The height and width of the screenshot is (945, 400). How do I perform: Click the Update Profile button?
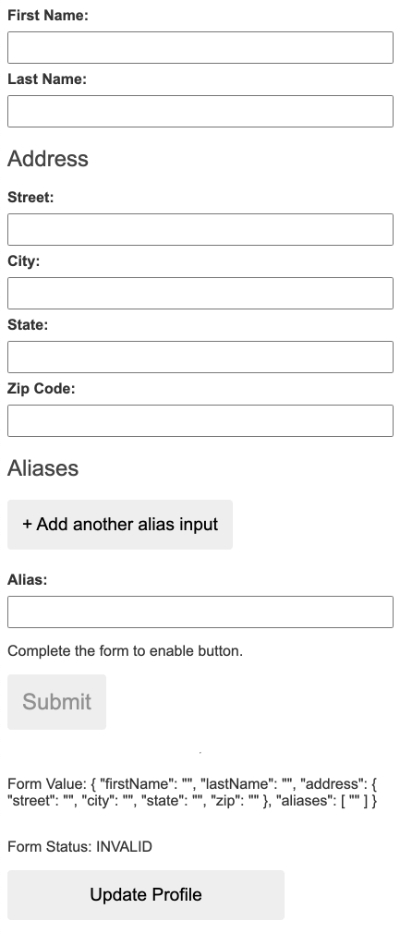pos(146,895)
